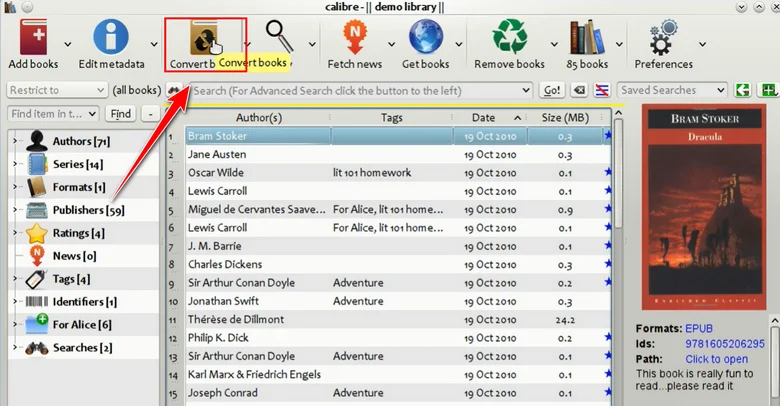
Task: Open Preferences gear icon
Action: click(x=664, y=37)
